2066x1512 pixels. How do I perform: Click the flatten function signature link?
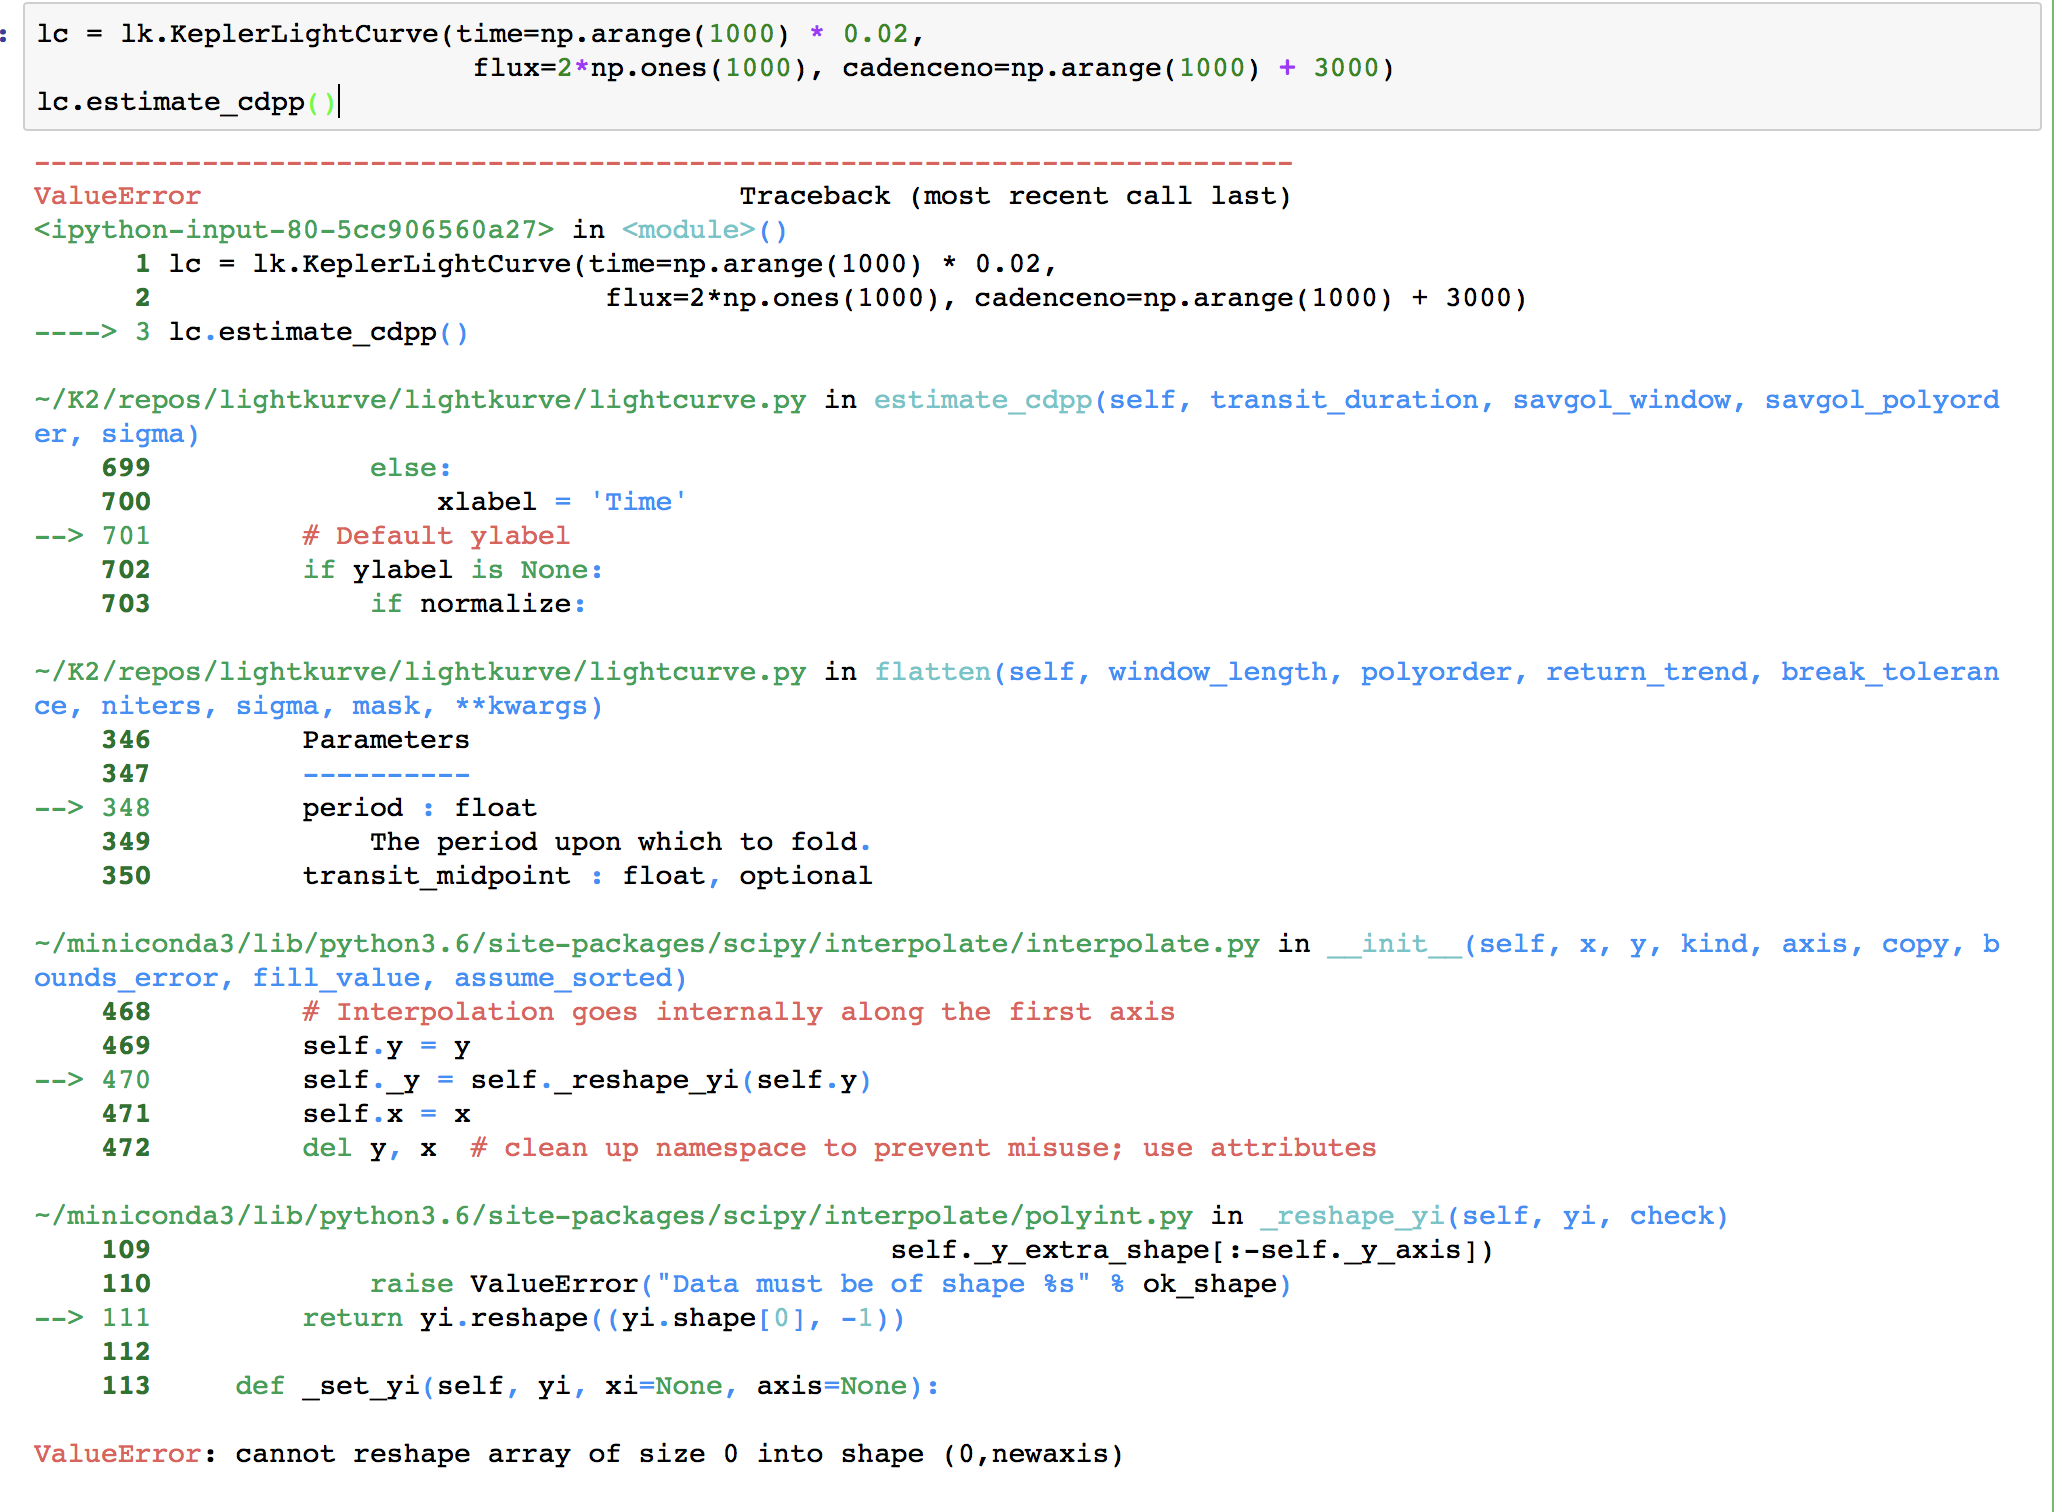tap(930, 671)
